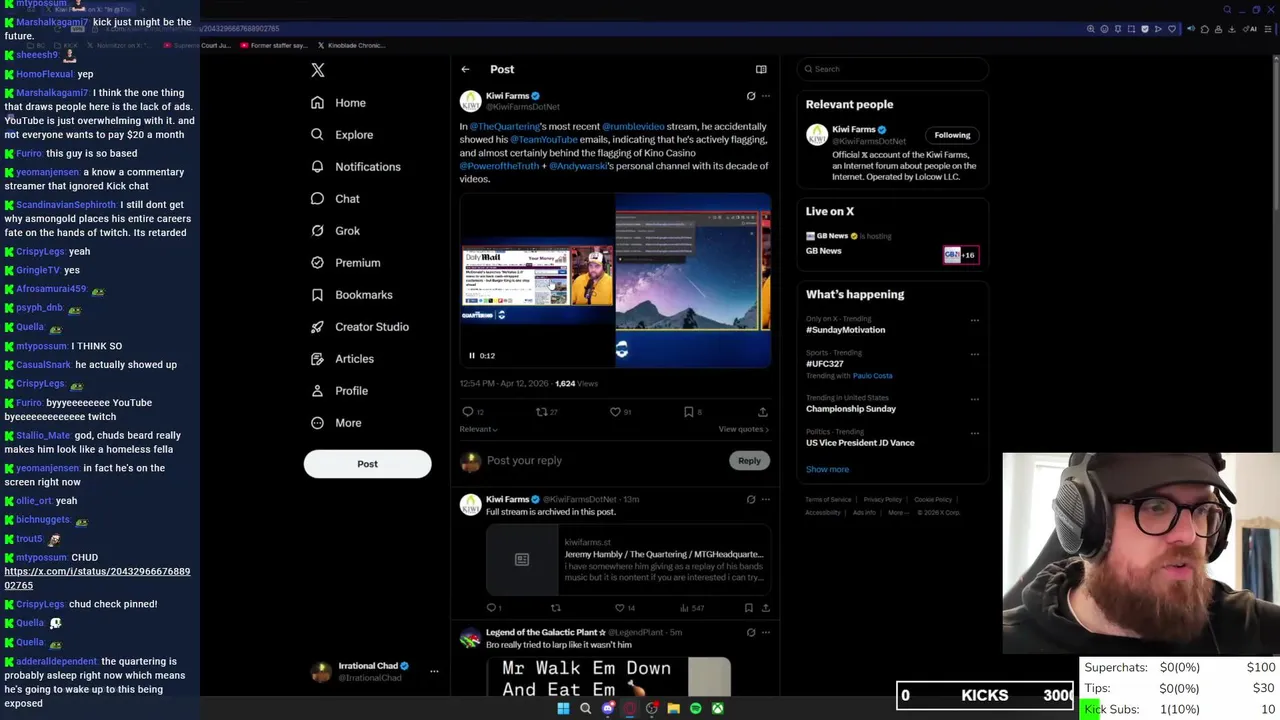Open Notifications in sidebar
Viewport: 1280px width, 720px height.
(x=355, y=167)
